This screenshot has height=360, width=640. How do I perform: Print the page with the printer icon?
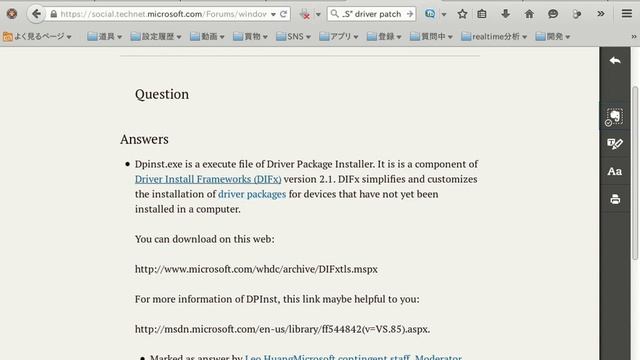coord(615,199)
